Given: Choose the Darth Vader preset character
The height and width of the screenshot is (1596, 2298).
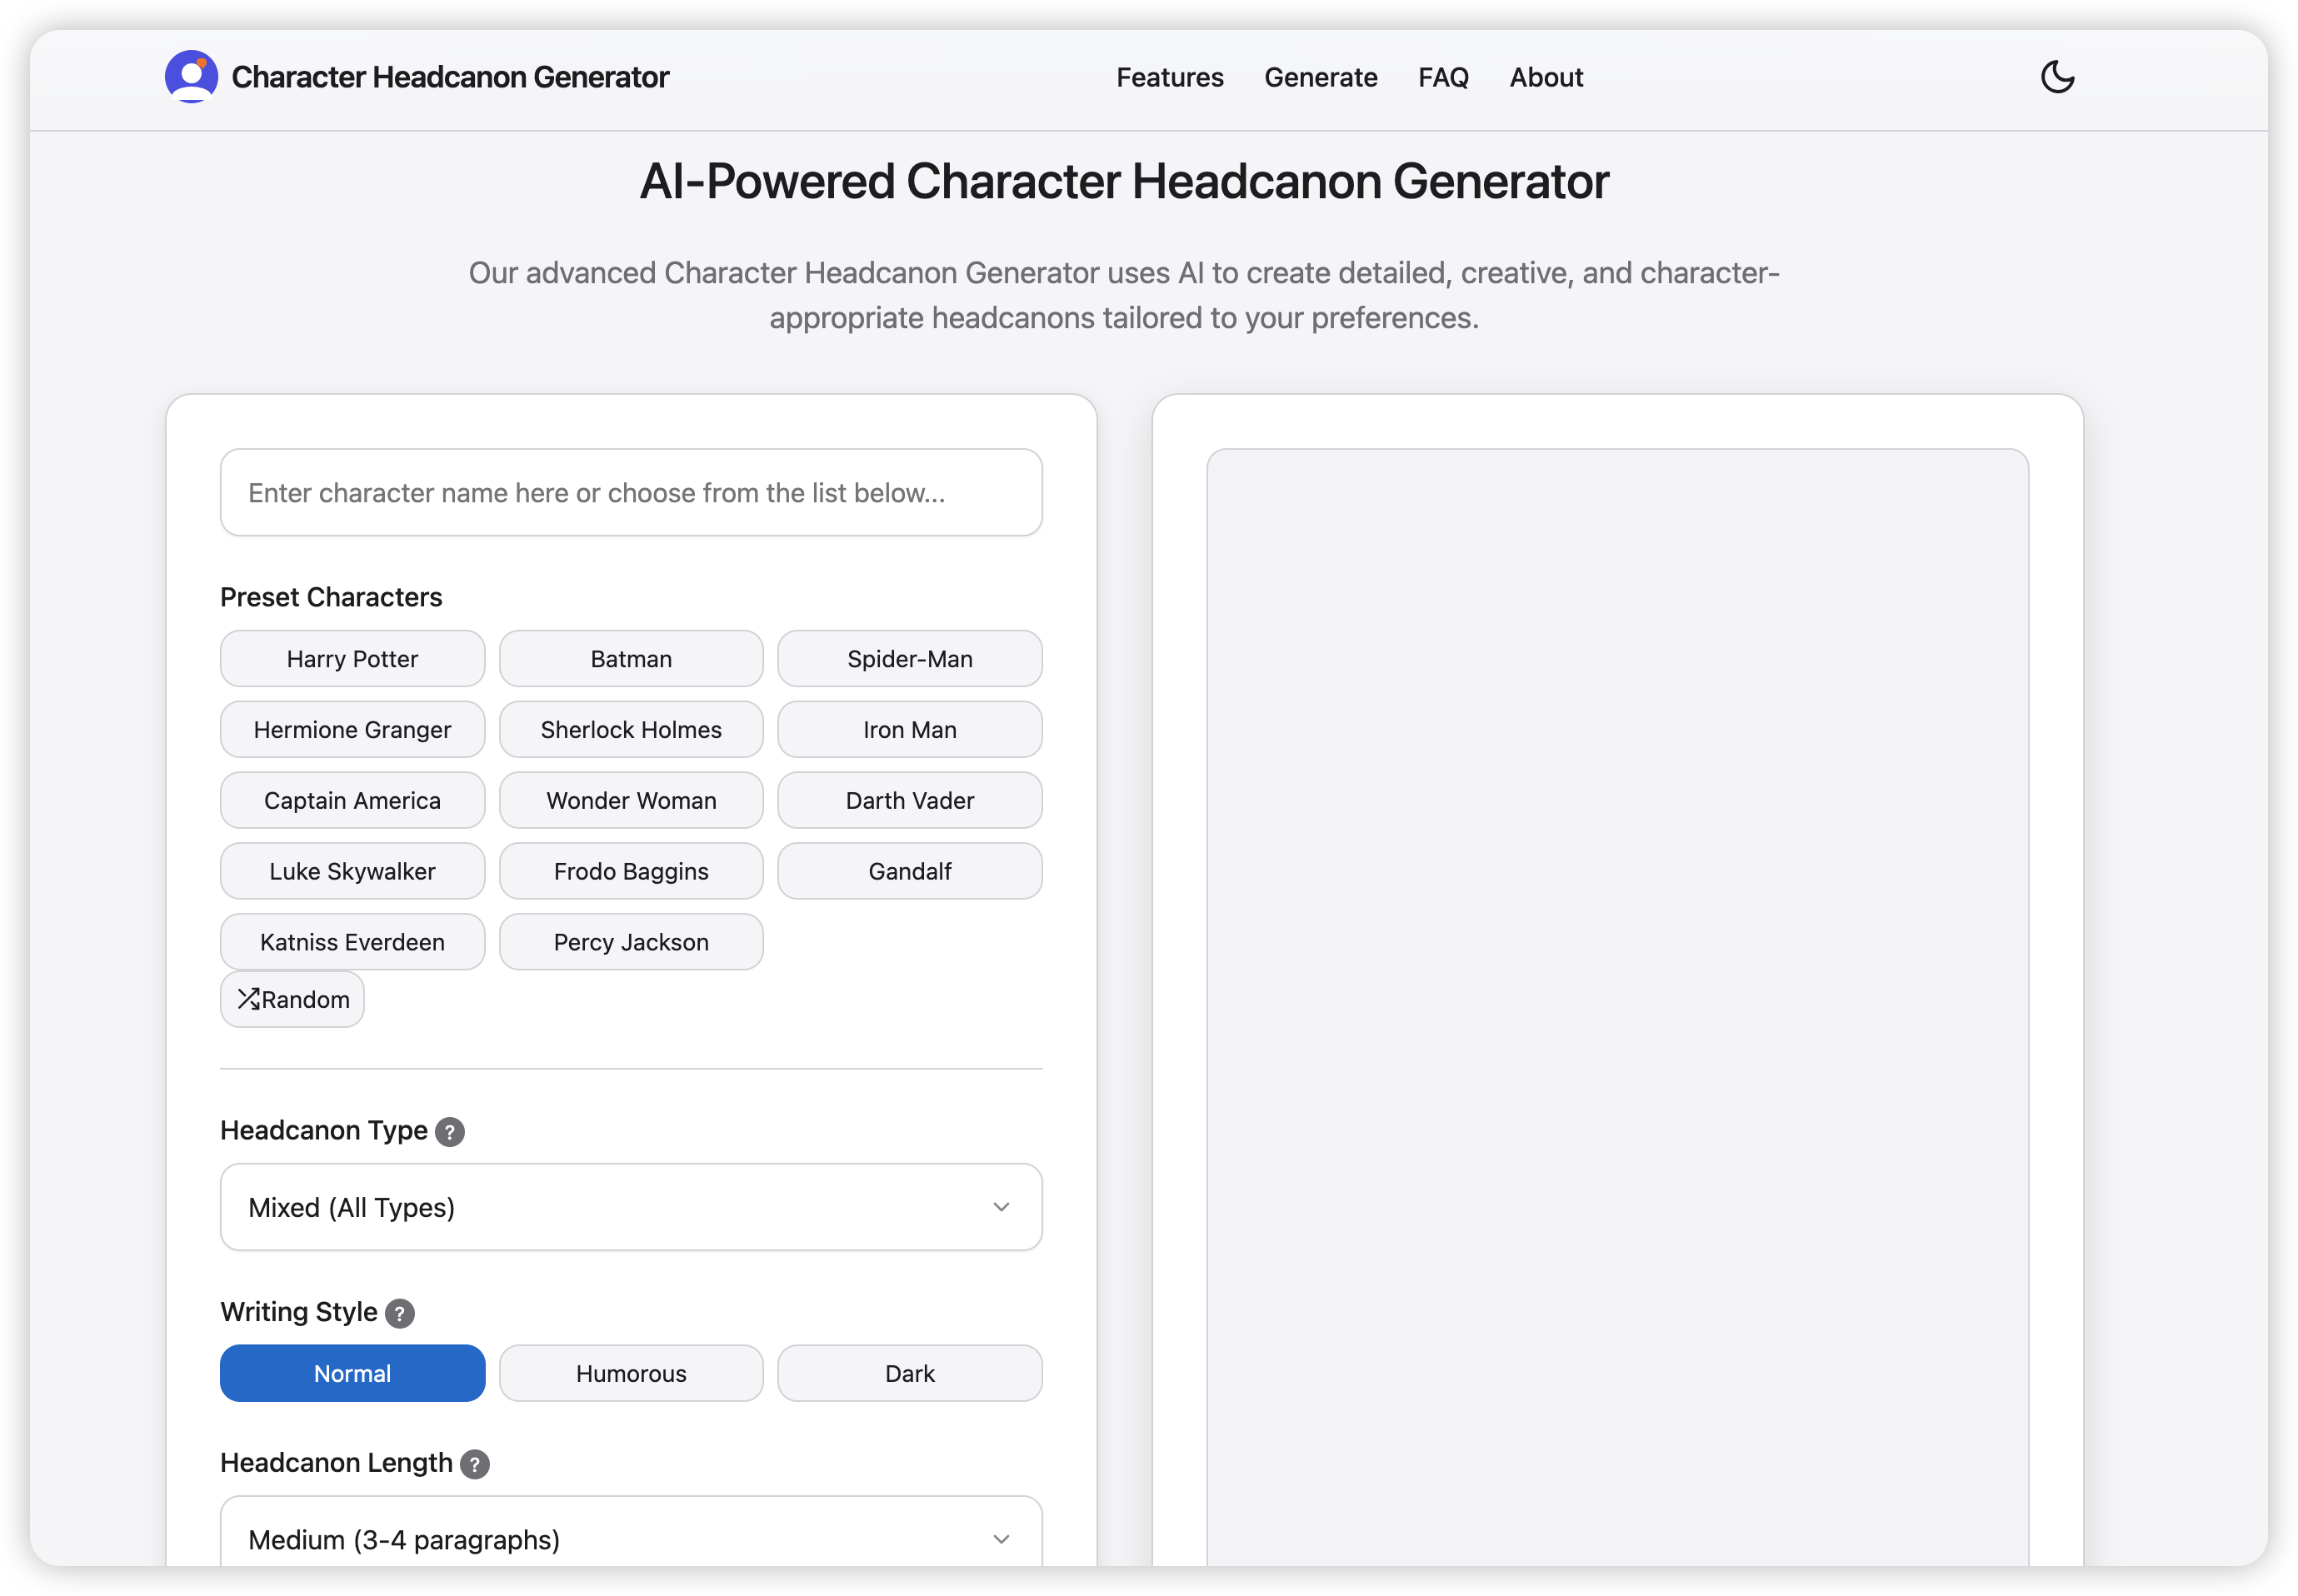Looking at the screenshot, I should 909,800.
